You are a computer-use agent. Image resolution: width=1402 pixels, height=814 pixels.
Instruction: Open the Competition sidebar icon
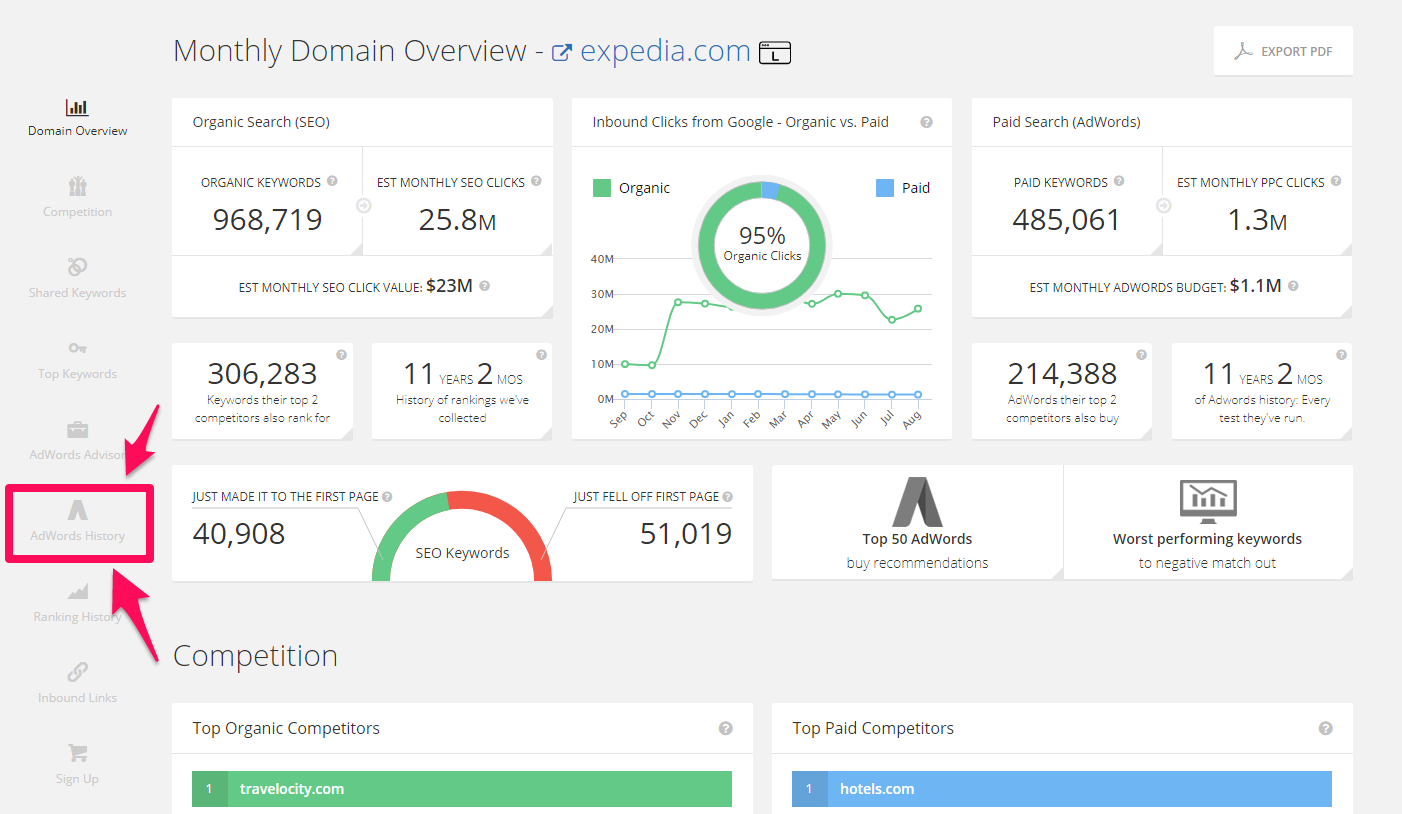click(x=77, y=187)
